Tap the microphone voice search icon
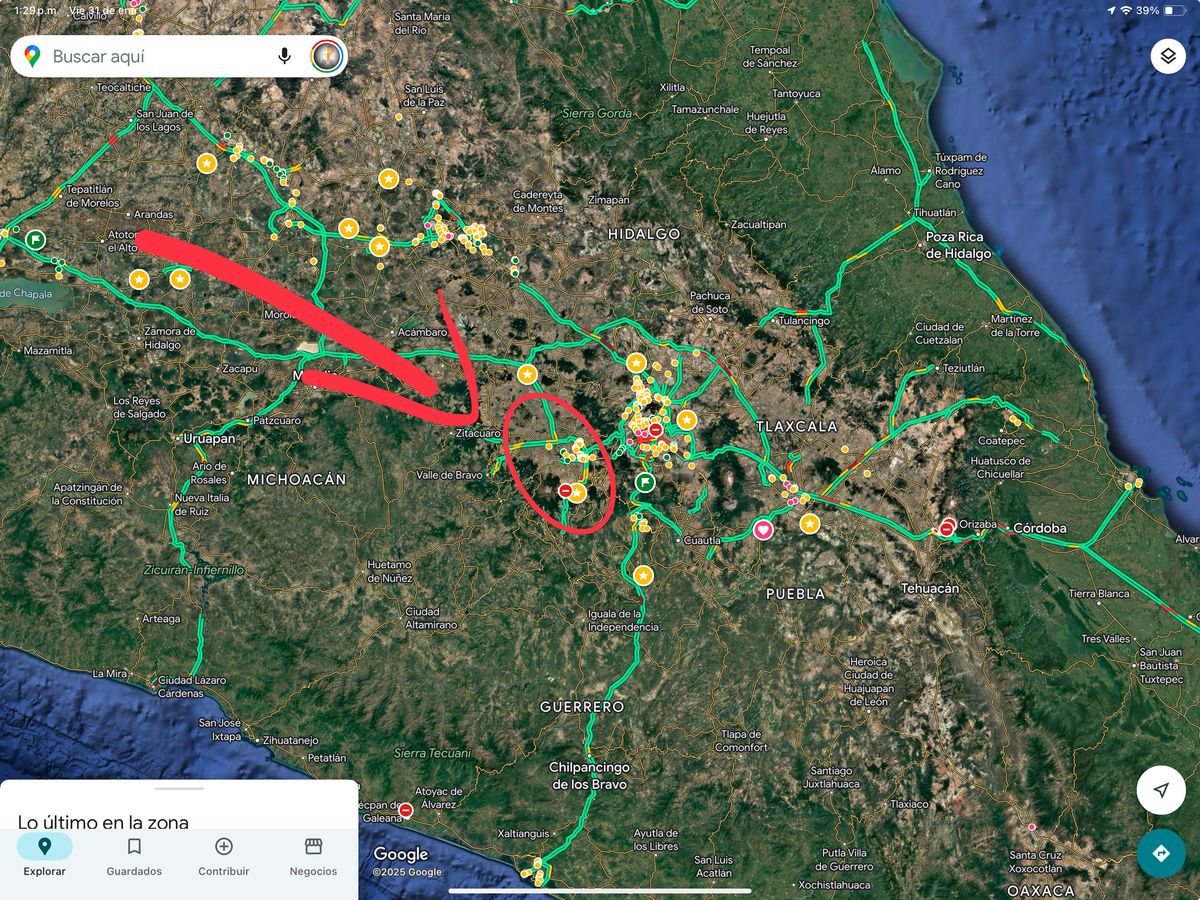Image resolution: width=1200 pixels, height=900 pixels. tap(285, 56)
